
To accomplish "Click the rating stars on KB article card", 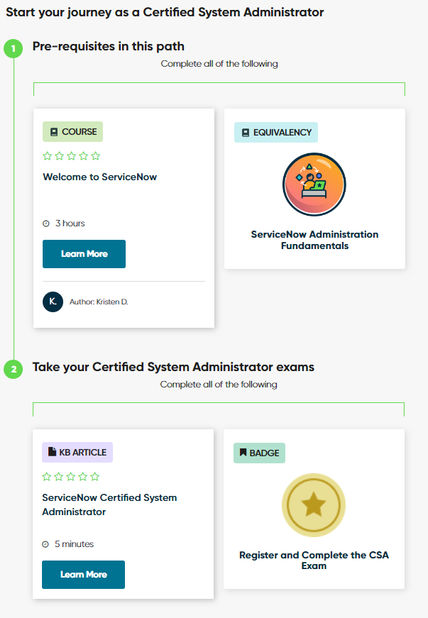I will [71, 477].
